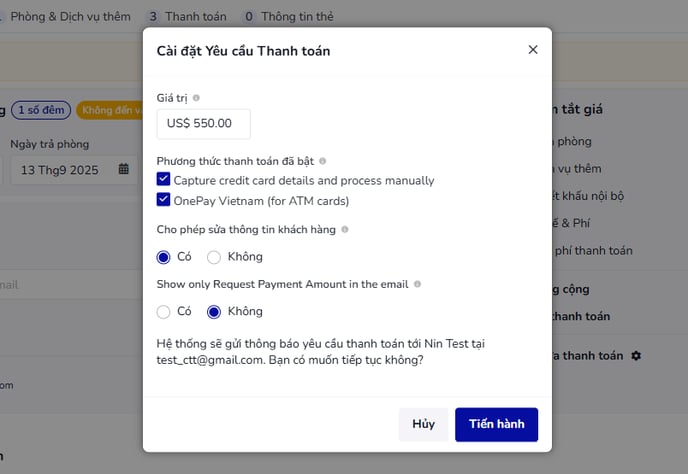Uncheck Capture credit card details checkbox
688x474 pixels.
click(x=163, y=179)
